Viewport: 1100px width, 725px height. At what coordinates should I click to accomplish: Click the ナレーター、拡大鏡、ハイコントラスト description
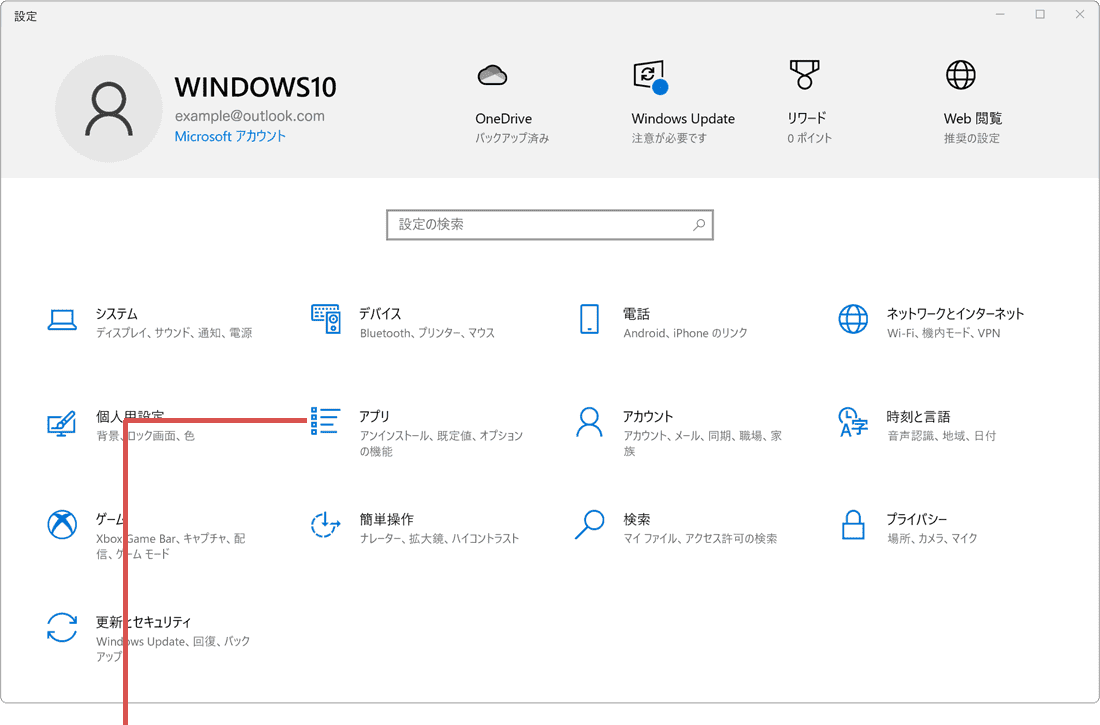440,538
